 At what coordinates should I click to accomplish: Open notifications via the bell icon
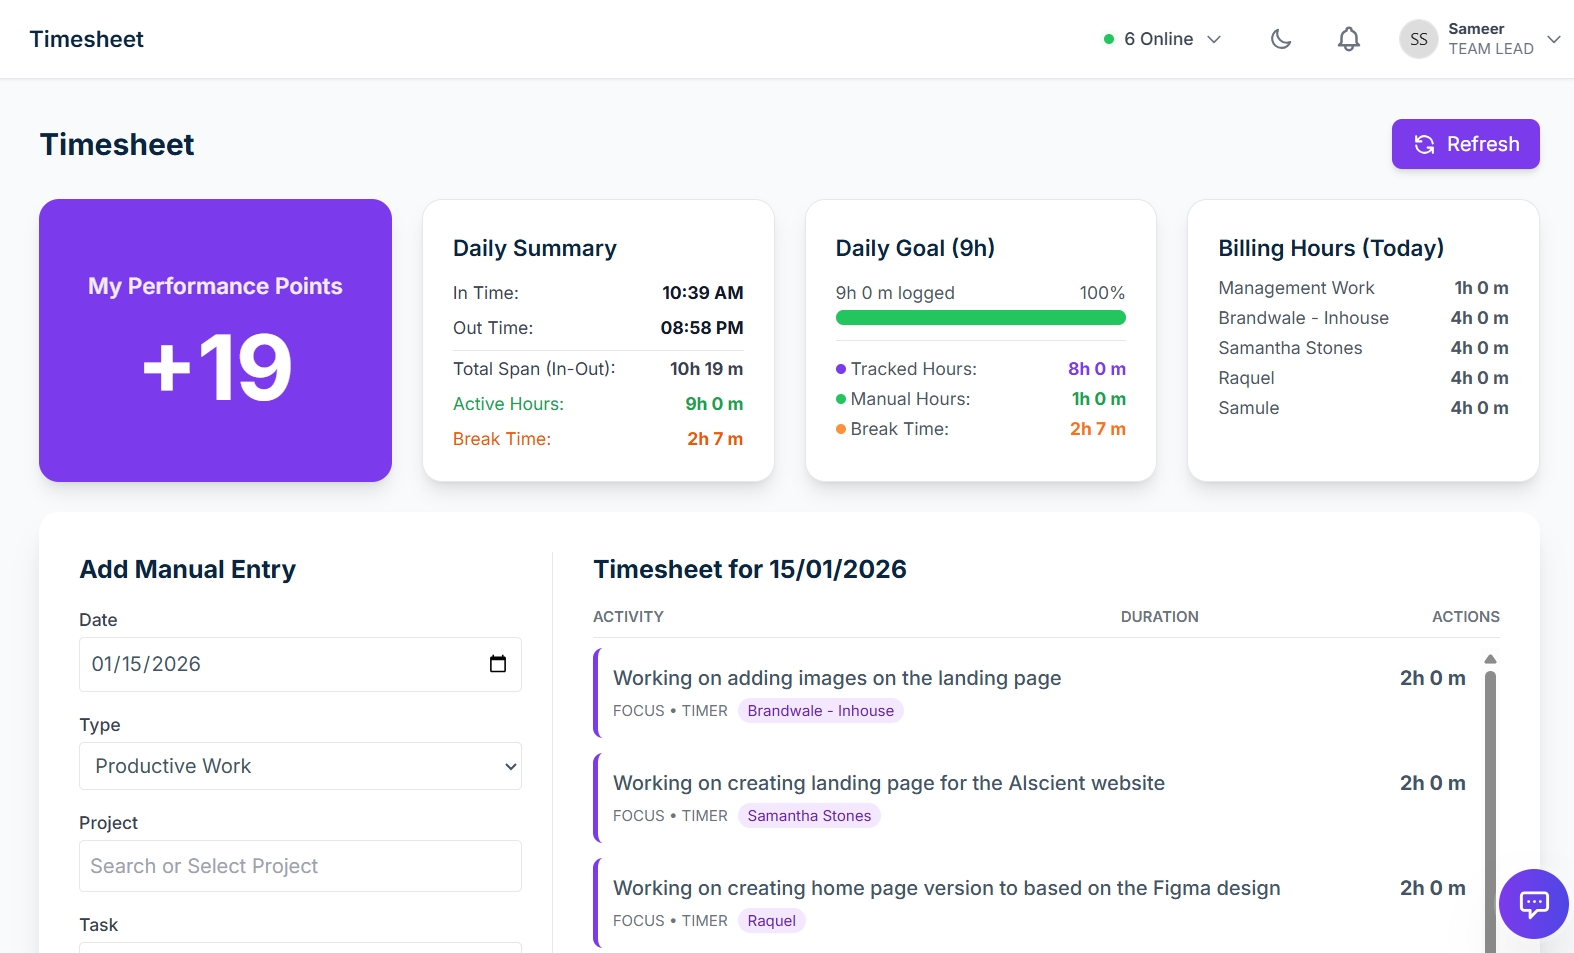click(x=1348, y=39)
